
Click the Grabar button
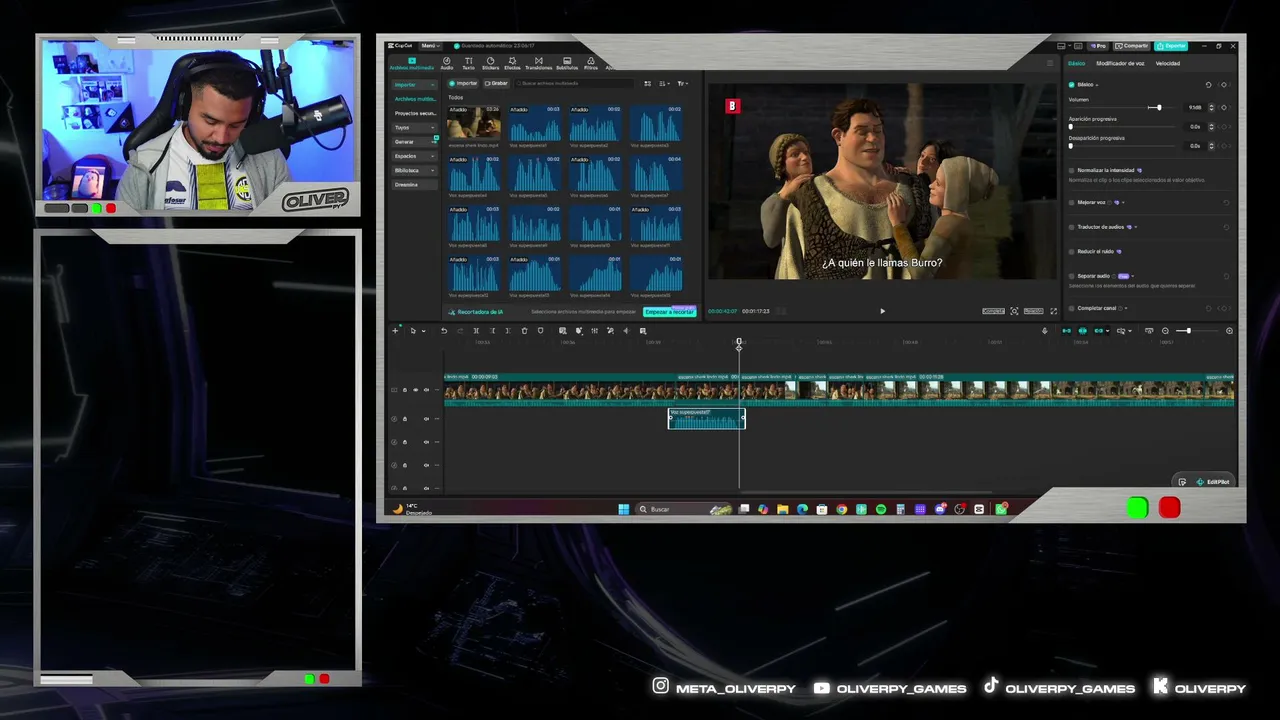pos(497,84)
